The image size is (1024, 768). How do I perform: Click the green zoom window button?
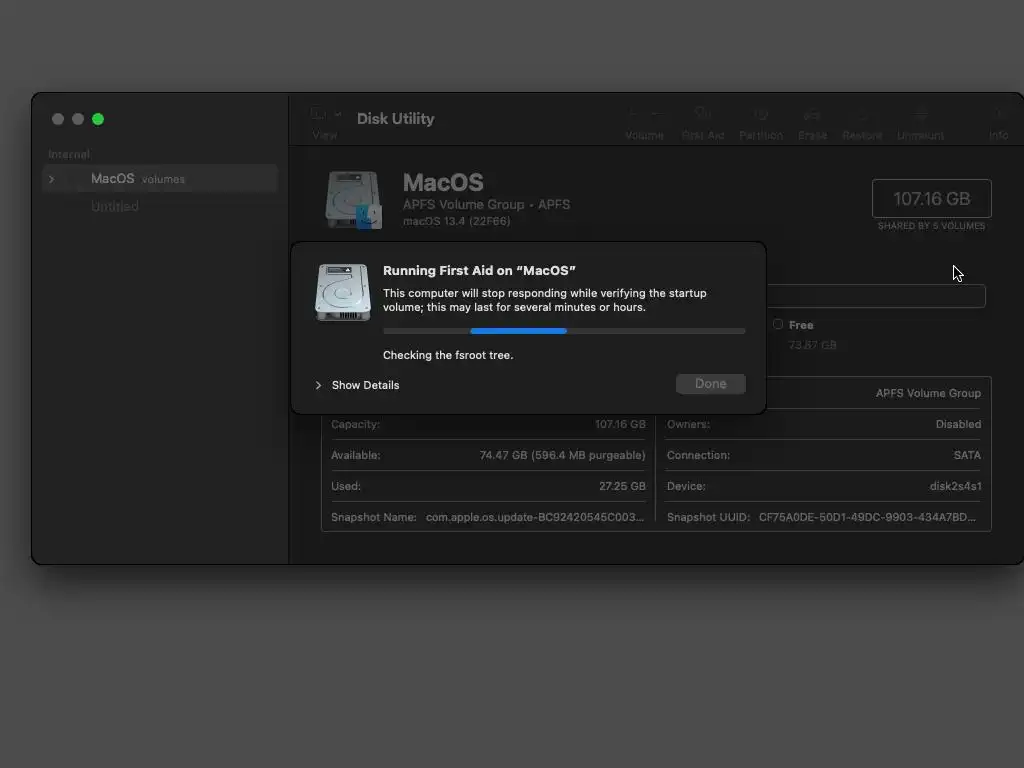coord(98,119)
